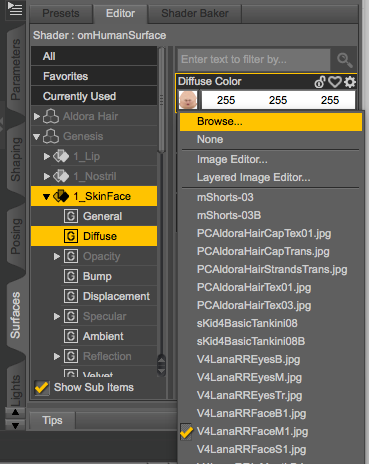Click the Bump group G icon

pos(71,276)
